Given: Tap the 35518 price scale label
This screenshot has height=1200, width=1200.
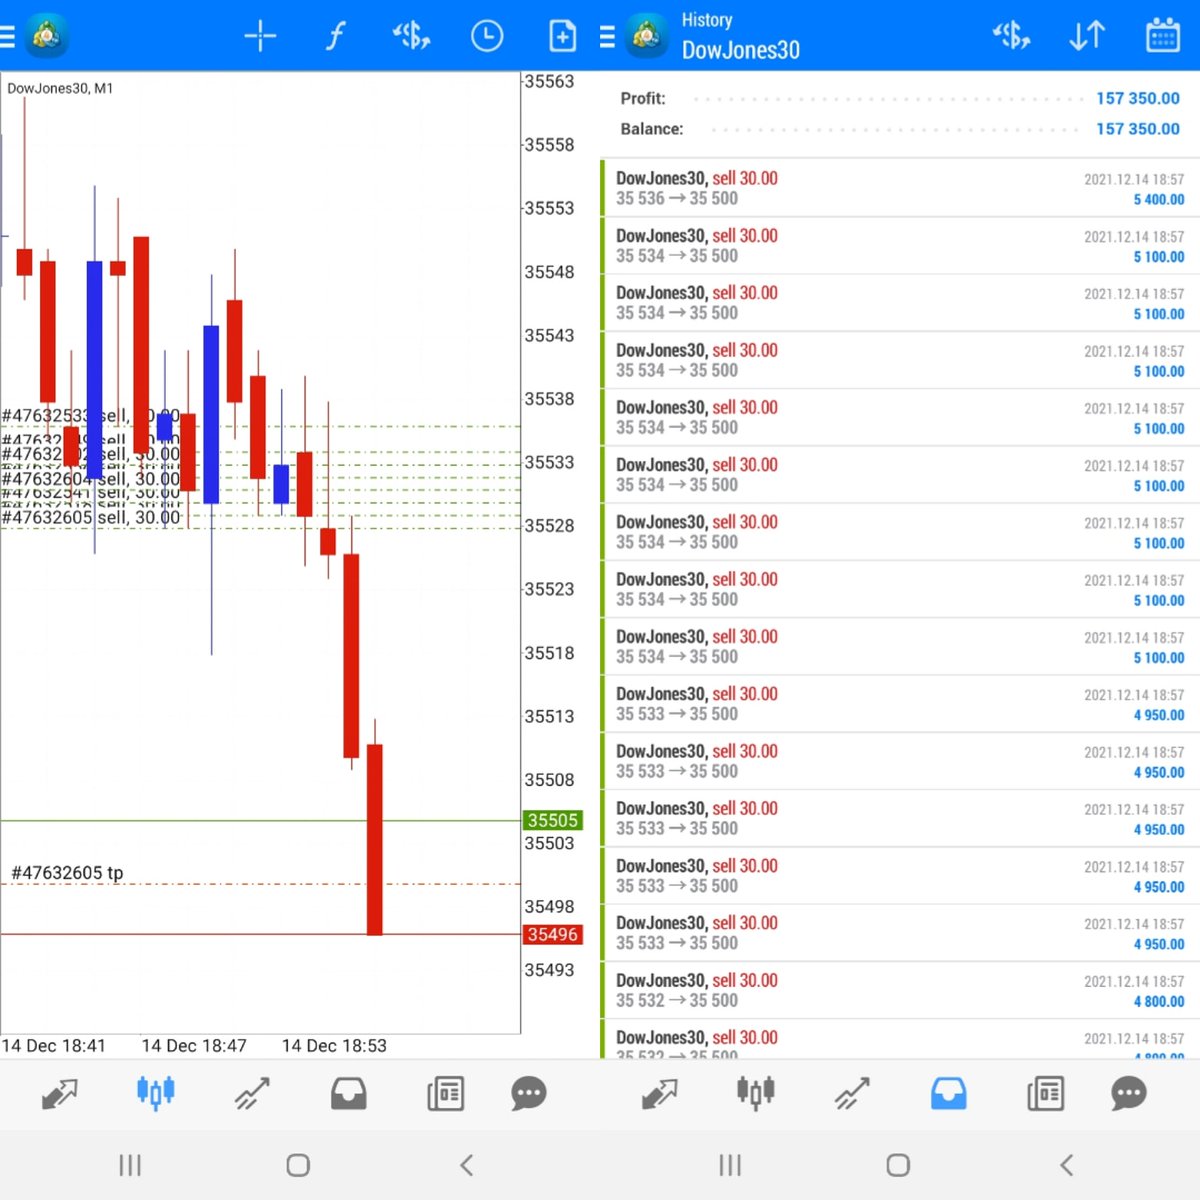Looking at the screenshot, I should [x=549, y=654].
